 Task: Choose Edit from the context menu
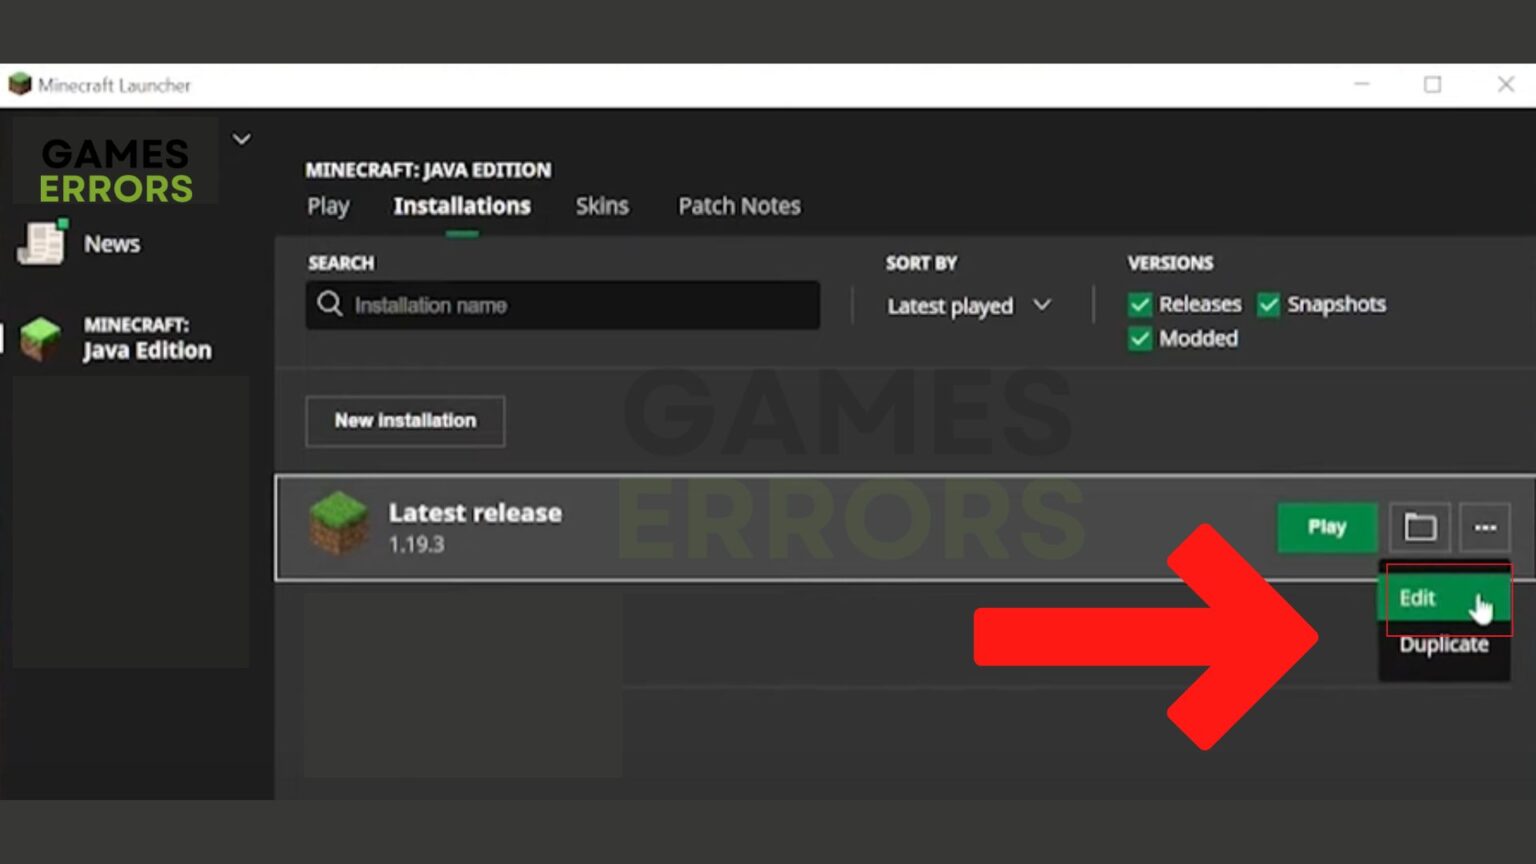pyautogui.click(x=1444, y=598)
